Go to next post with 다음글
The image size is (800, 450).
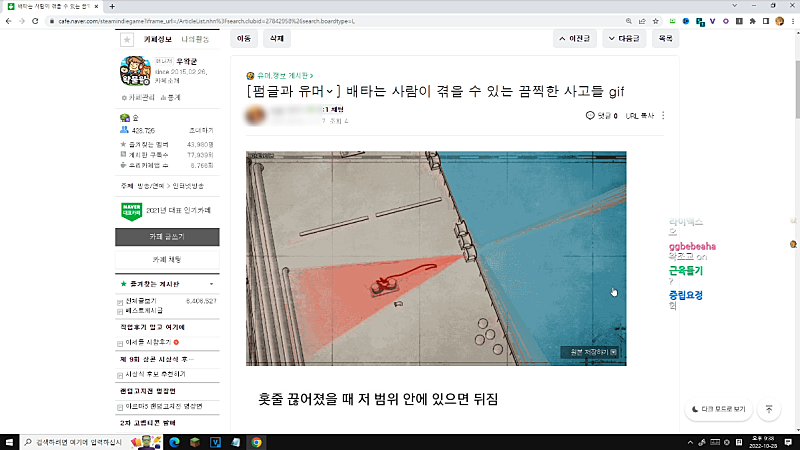(x=624, y=39)
